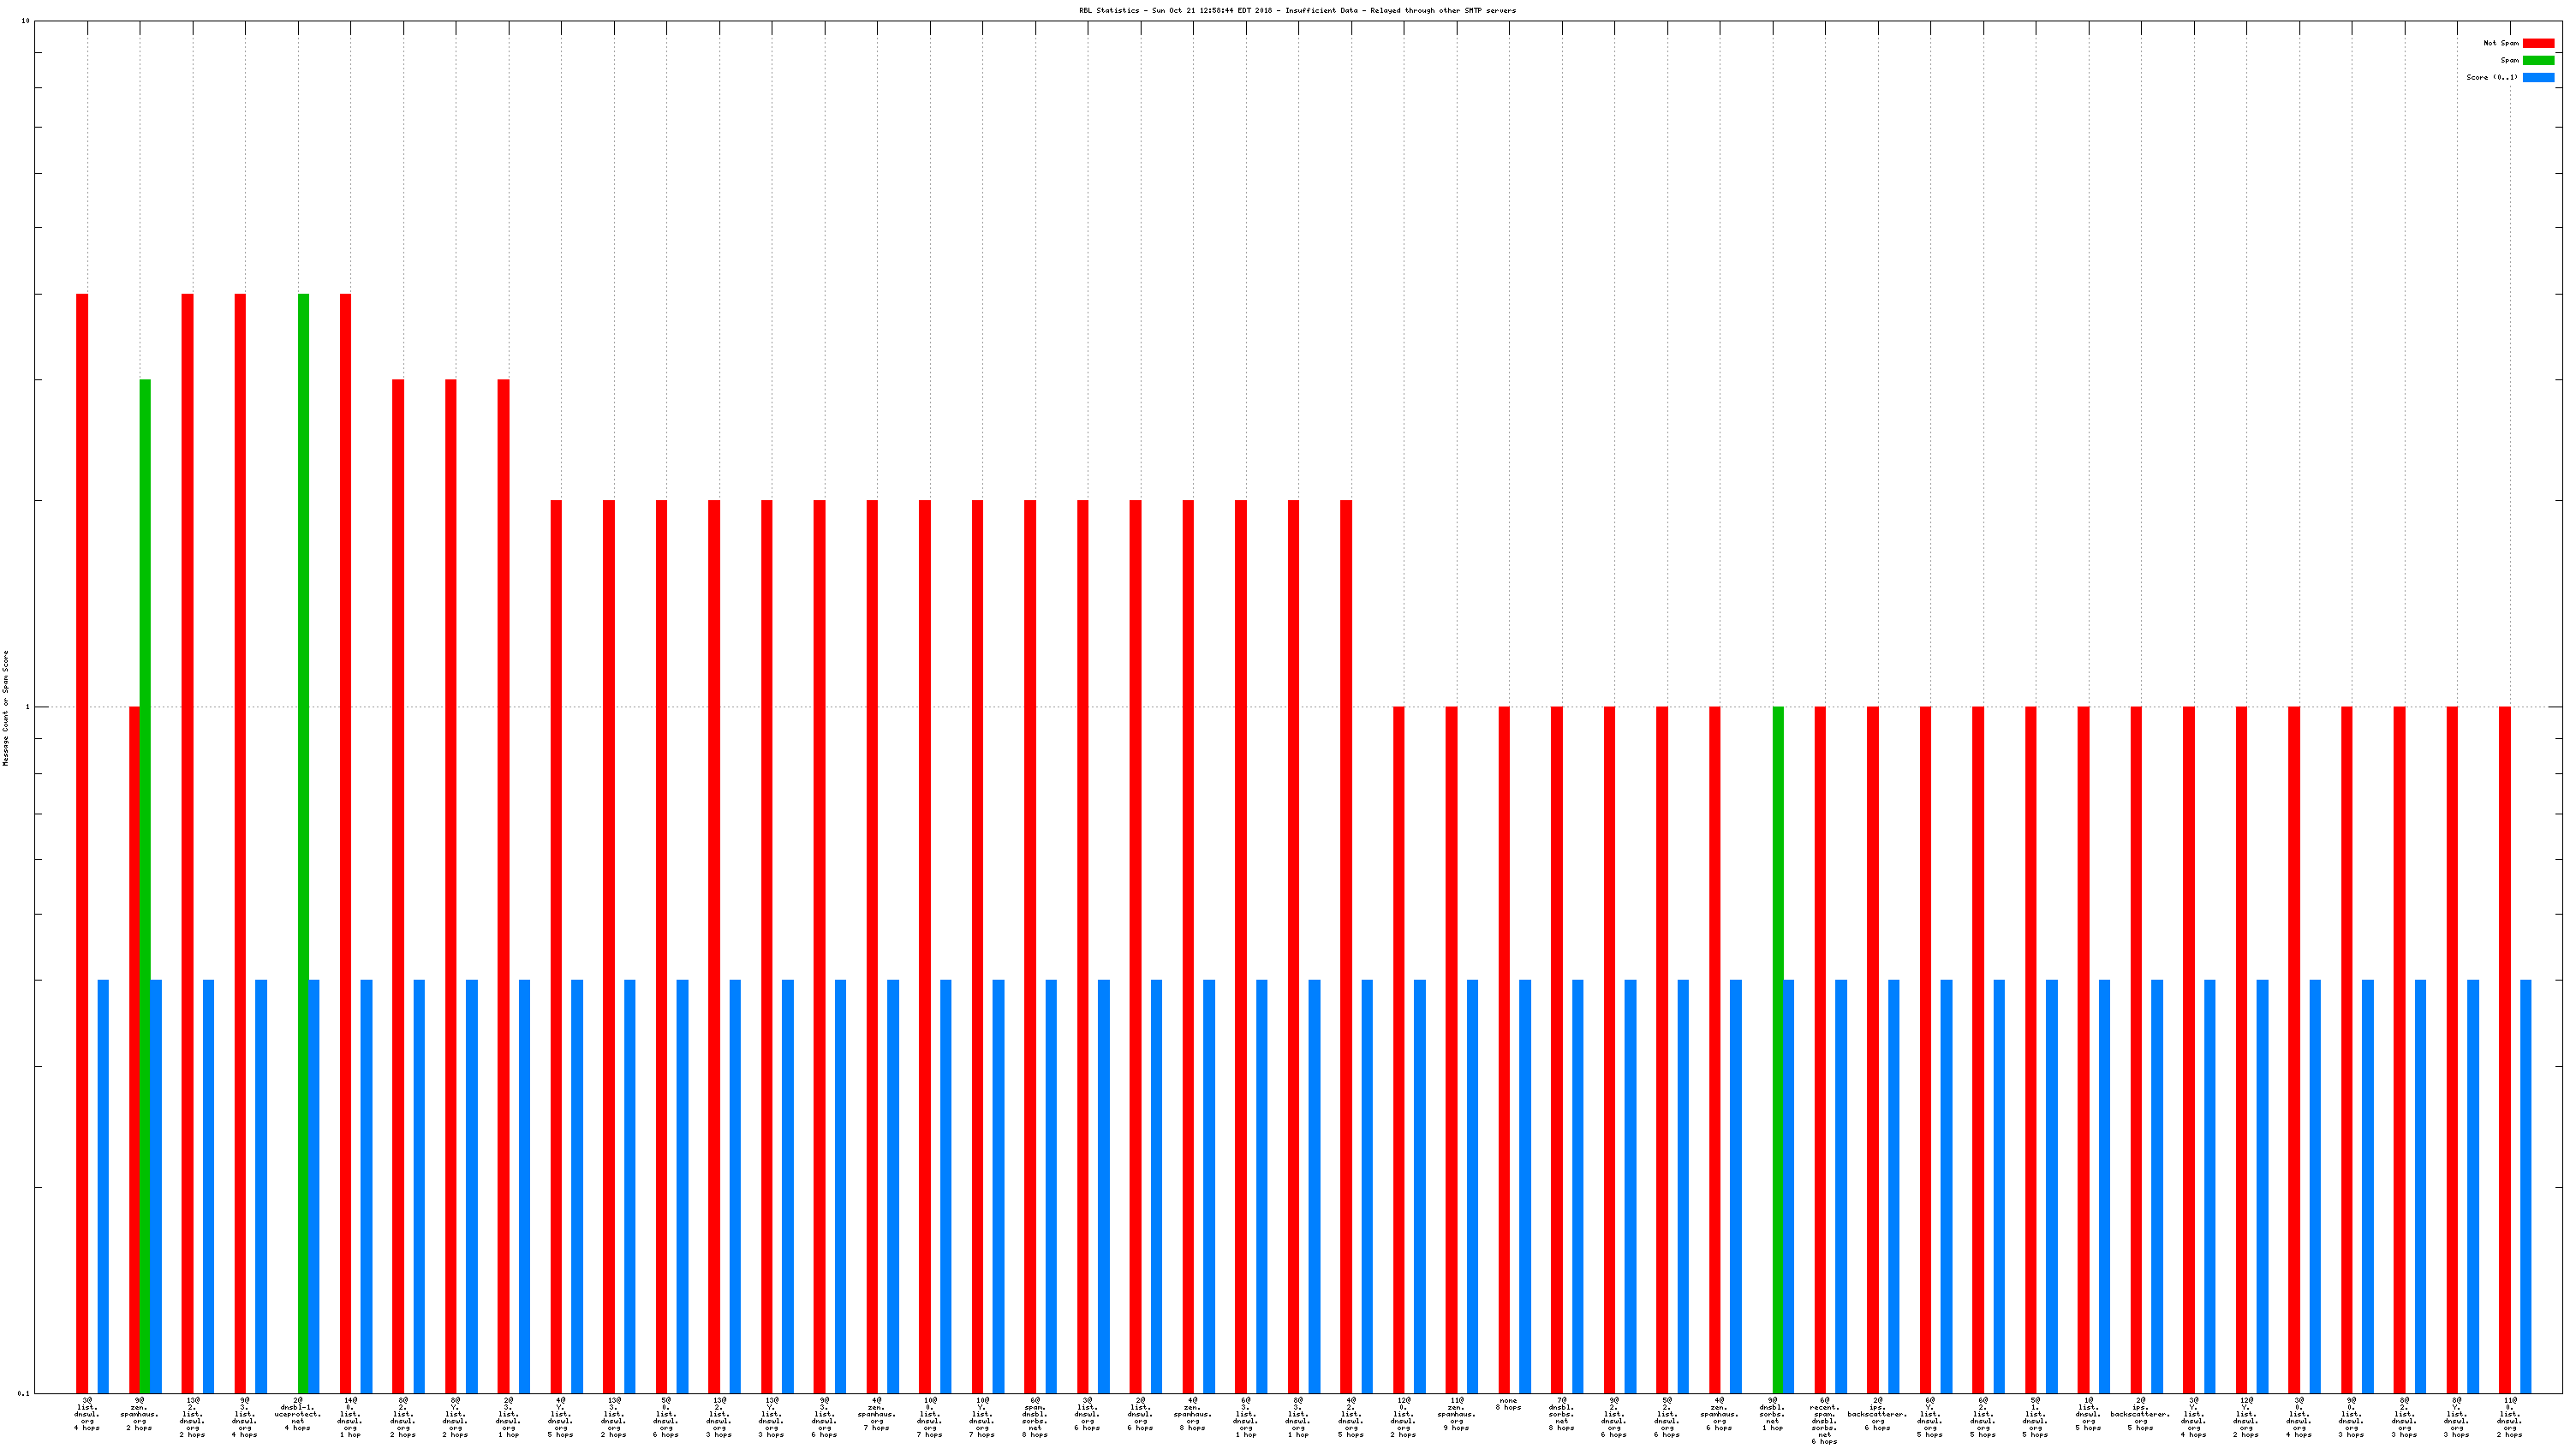This screenshot has height=1449, width=2576.
Task: Click the spam.dnsbl.sorbs.net 8 hops label
Action: [1035, 1417]
